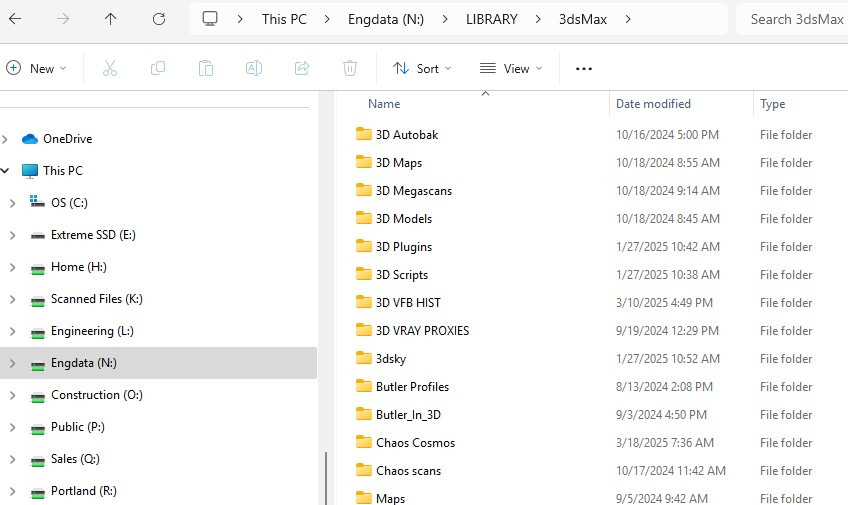Expand the OS (C:) drive node
This screenshot has width=848, height=505.
point(12,203)
